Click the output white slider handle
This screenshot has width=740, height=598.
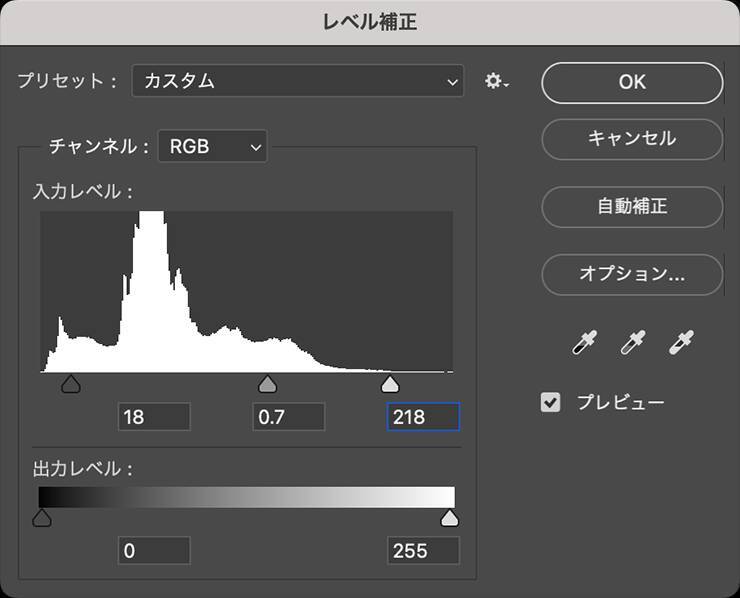[450, 518]
